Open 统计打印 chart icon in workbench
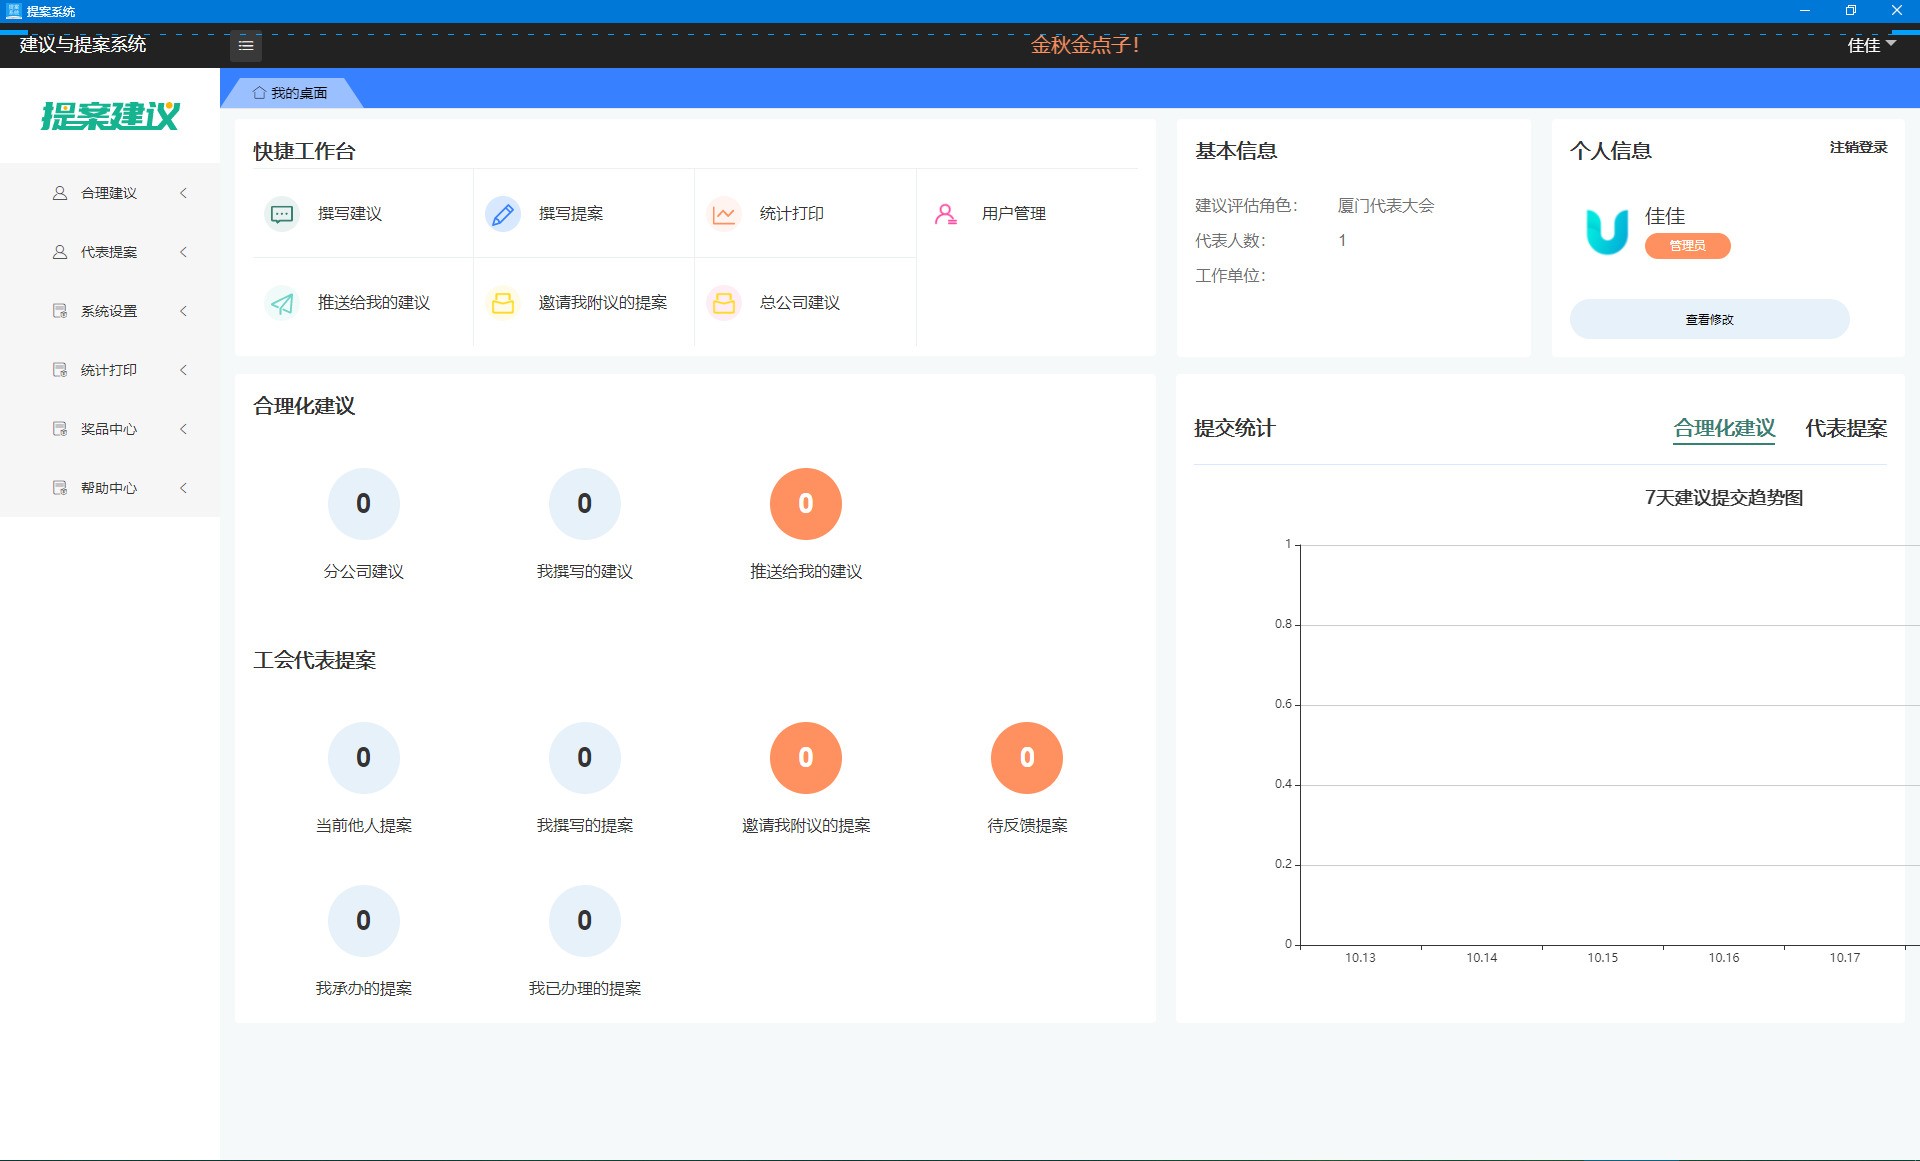 click(x=724, y=214)
